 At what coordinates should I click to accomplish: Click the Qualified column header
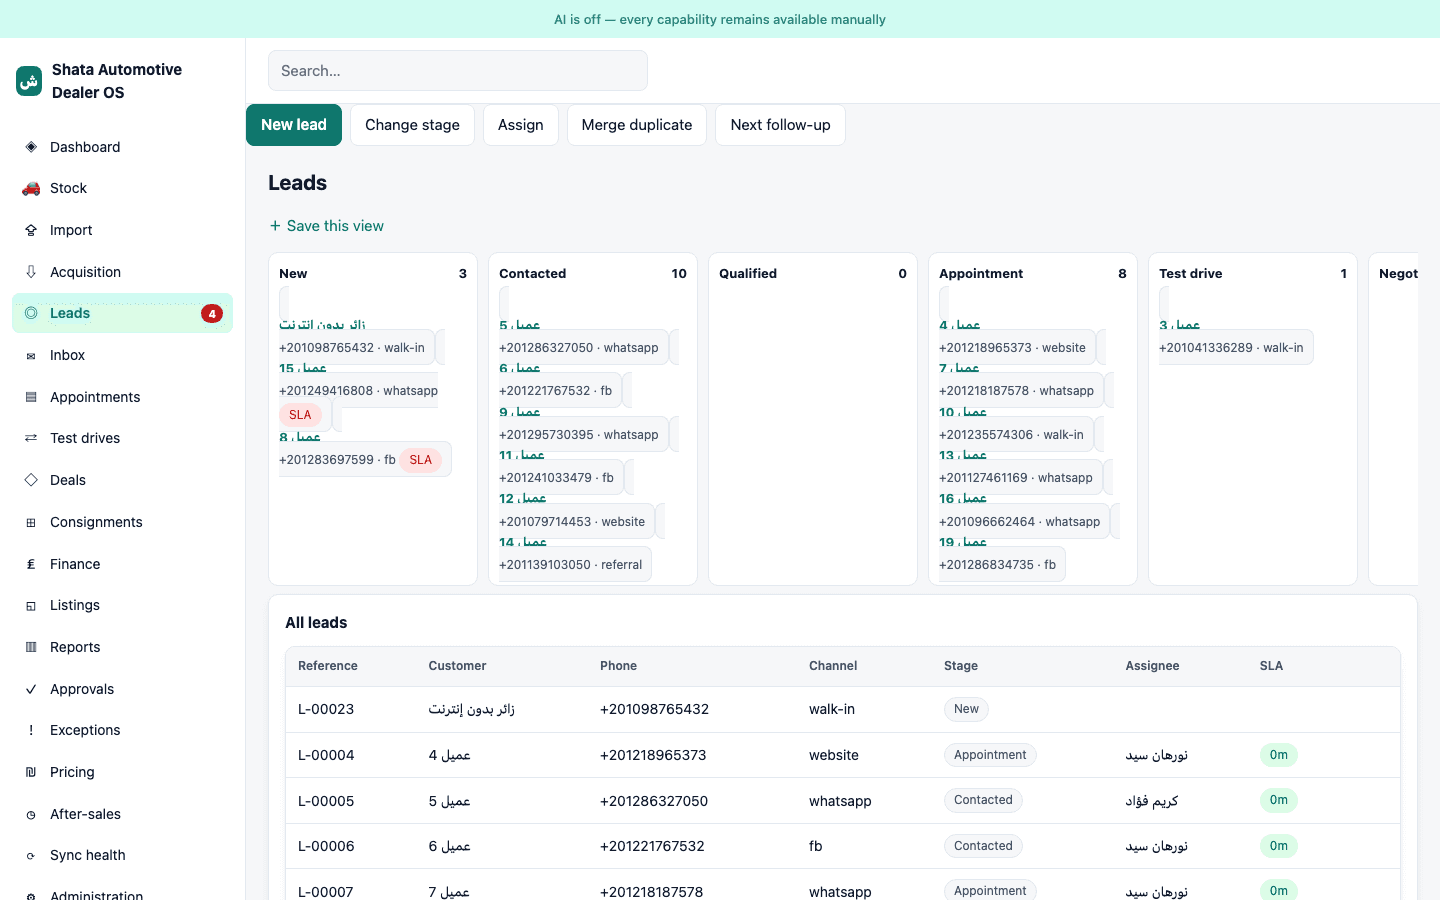coord(813,273)
